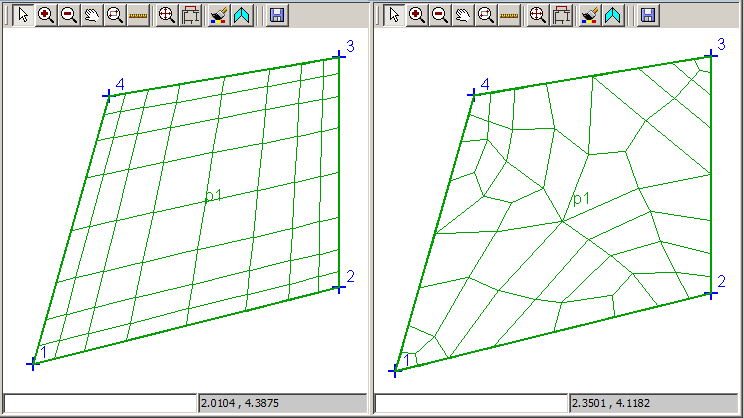Click the cyan arrow icon in right window
The image size is (744, 418).
tap(613, 15)
